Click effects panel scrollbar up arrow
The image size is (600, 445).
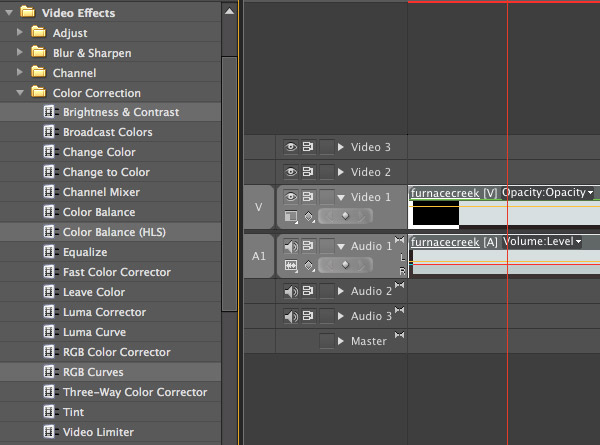[x=229, y=11]
